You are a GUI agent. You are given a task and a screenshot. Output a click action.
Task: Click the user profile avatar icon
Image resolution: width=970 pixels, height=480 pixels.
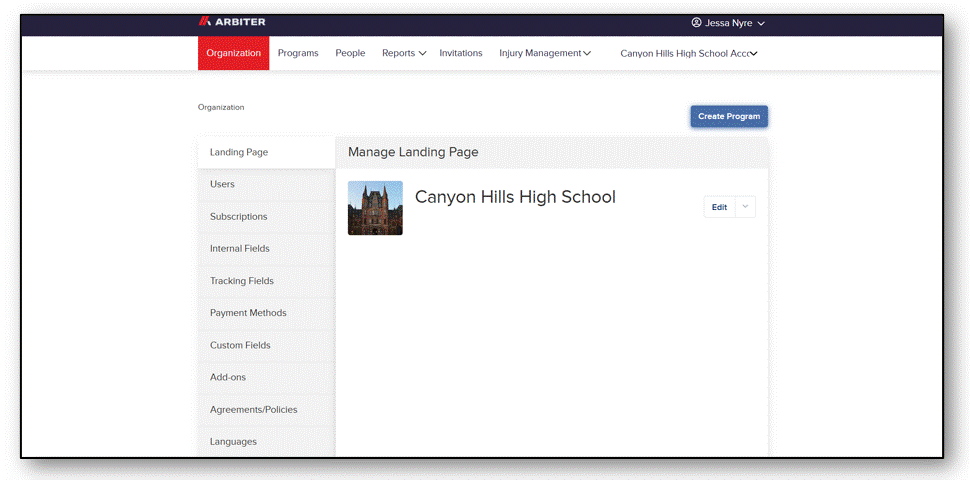[x=697, y=22]
